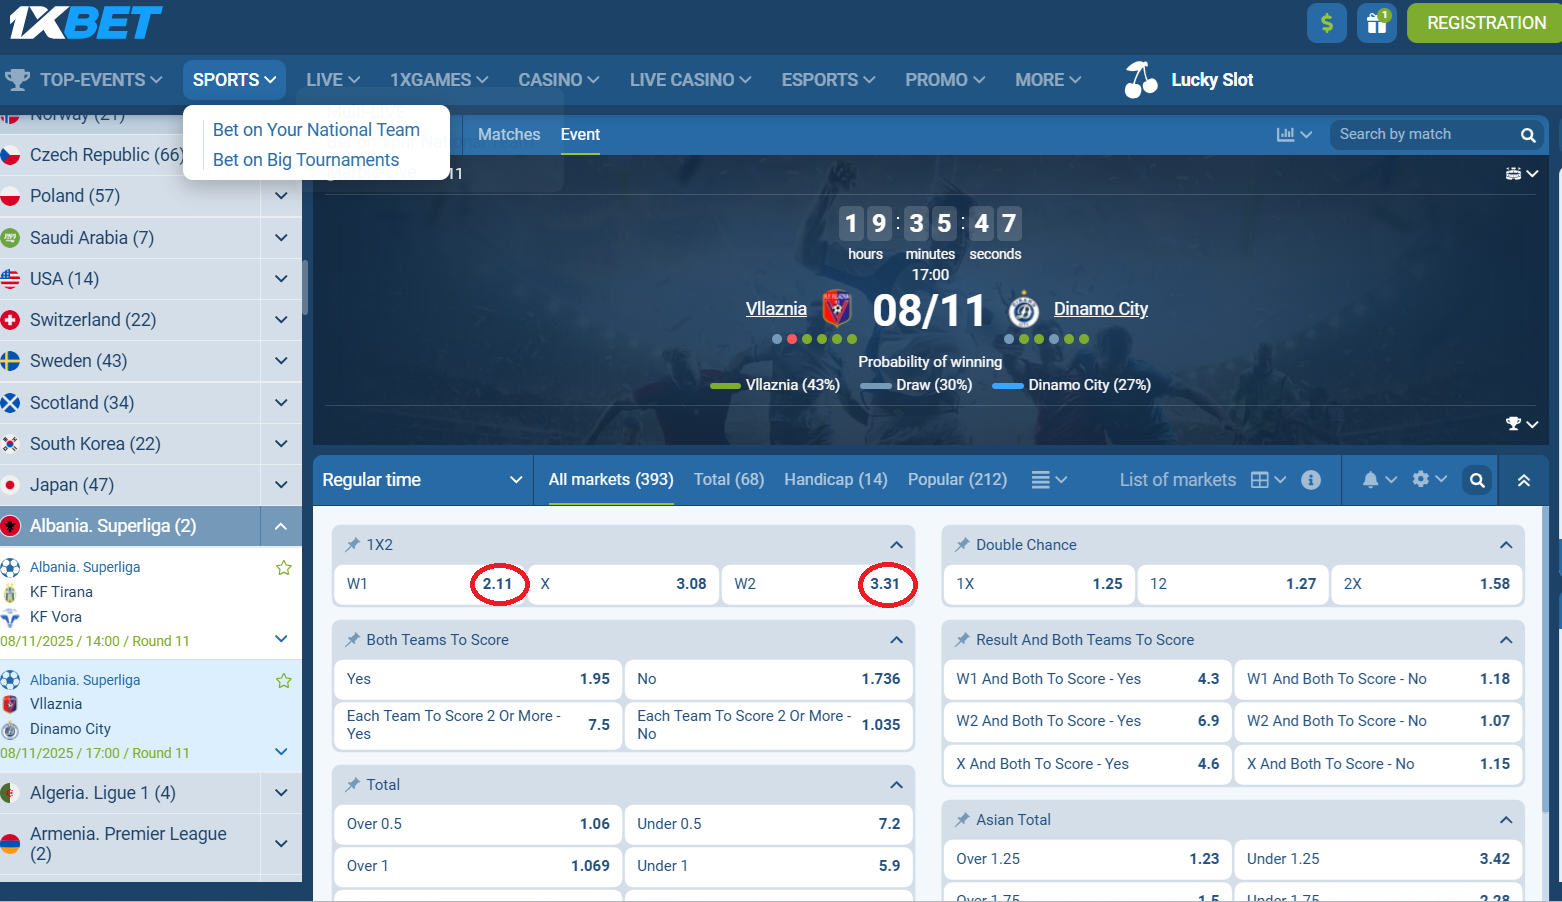Favorite the KF Tirana match star
1562x902 pixels.
pyautogui.click(x=284, y=568)
